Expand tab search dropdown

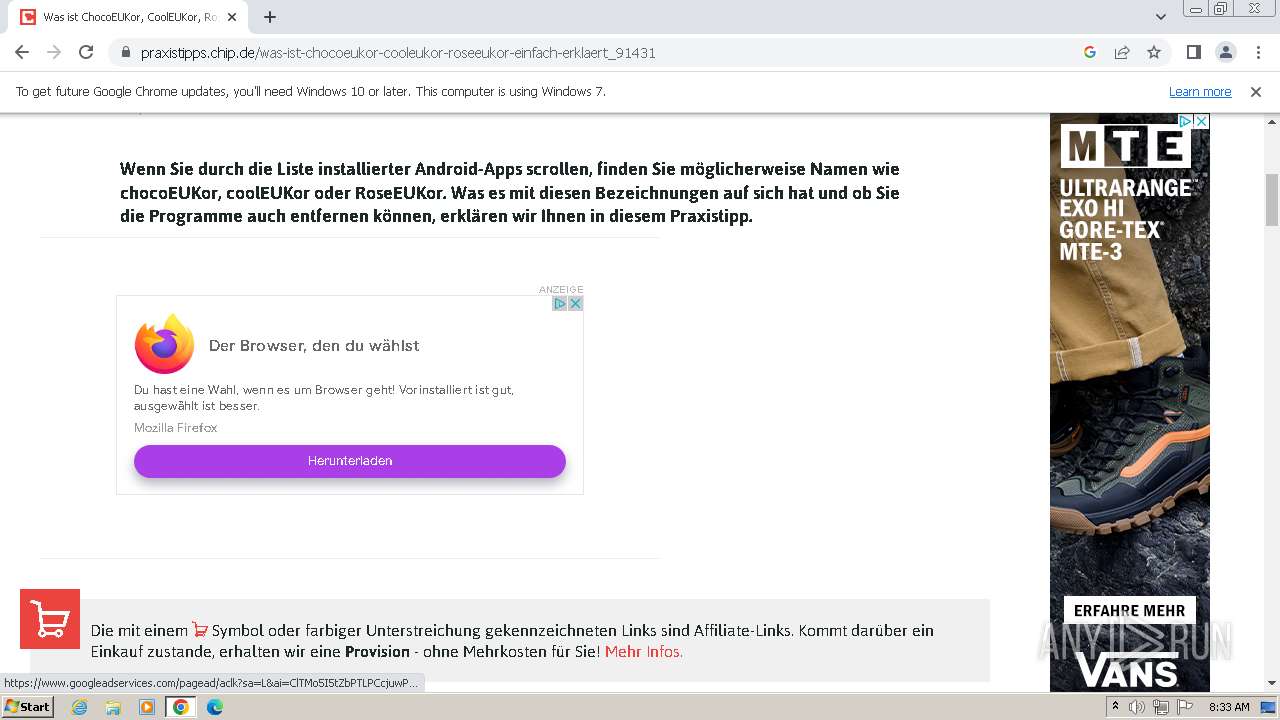coord(1160,17)
